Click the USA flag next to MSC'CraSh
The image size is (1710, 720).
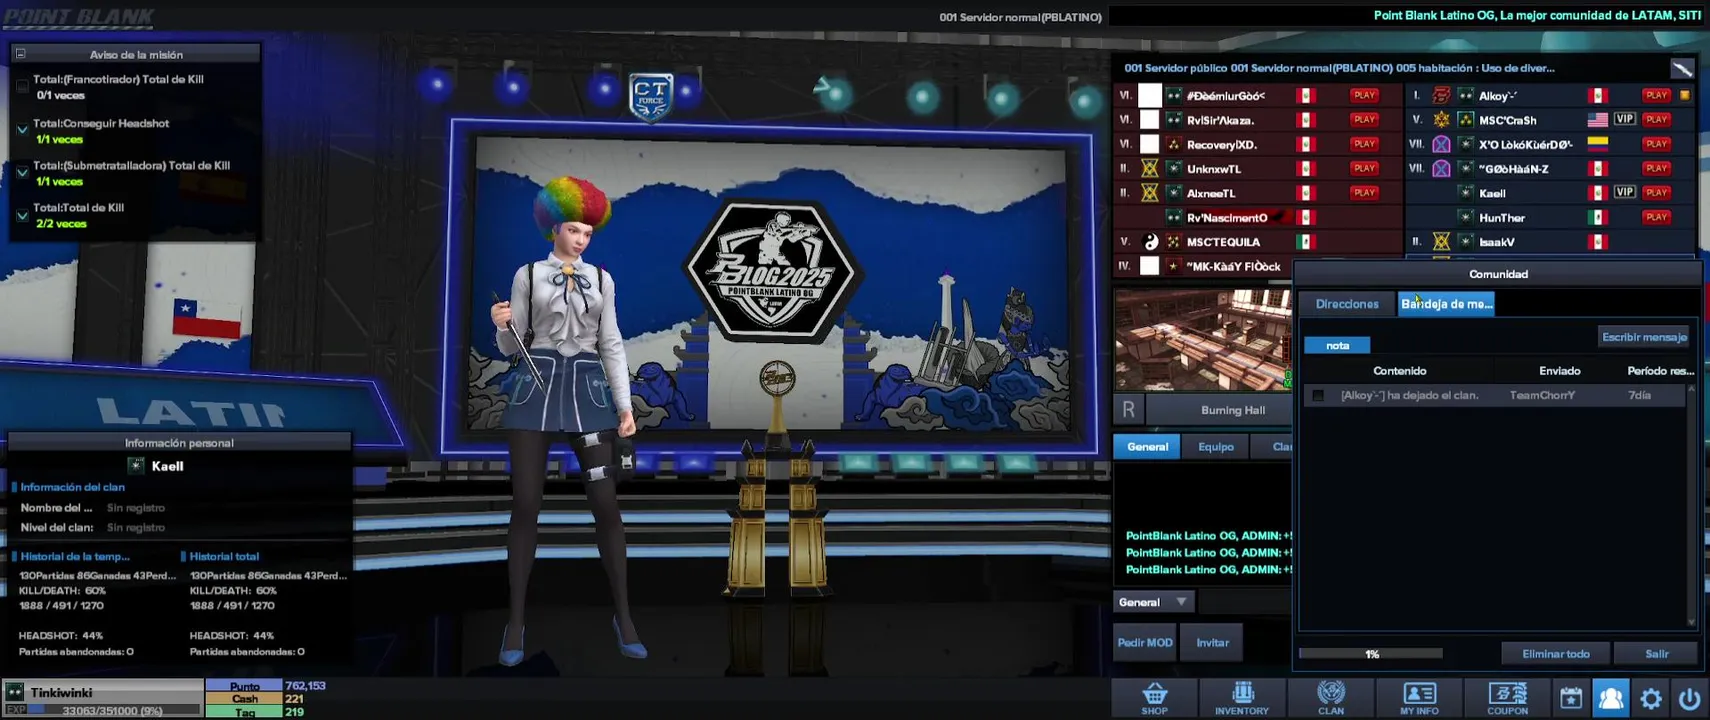point(1597,120)
